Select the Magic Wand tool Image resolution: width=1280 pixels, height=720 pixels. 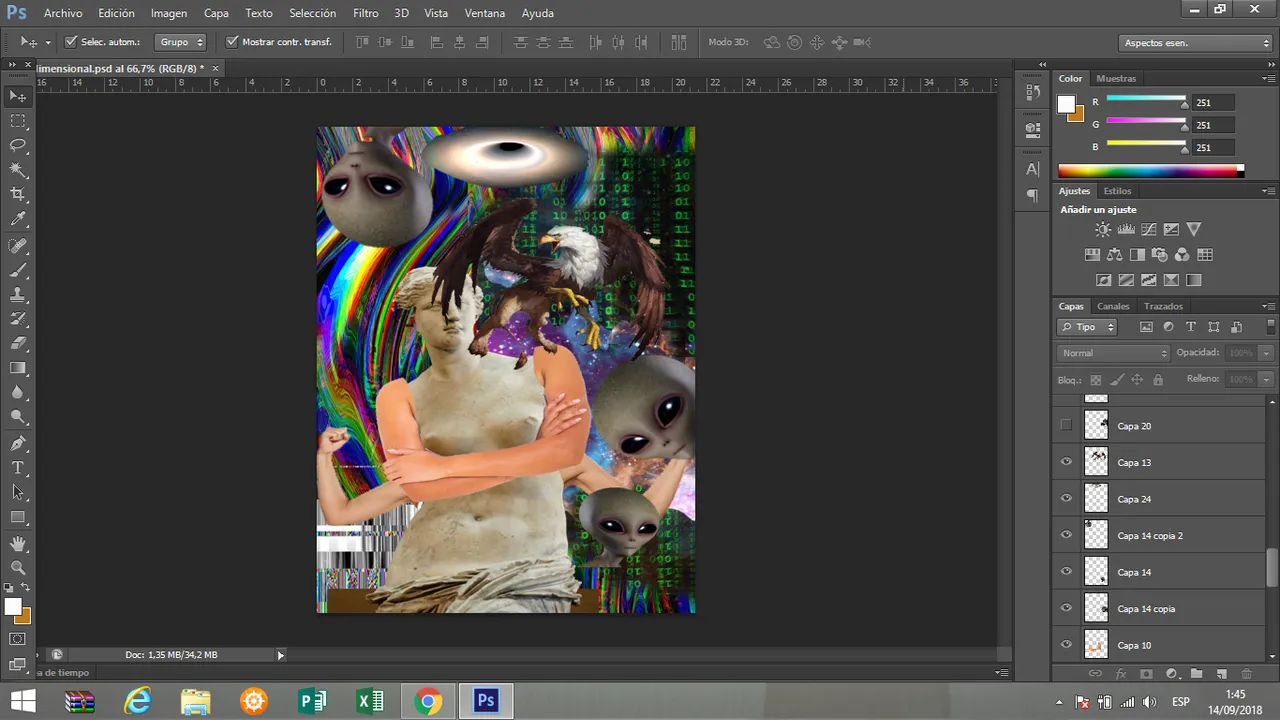(18, 170)
